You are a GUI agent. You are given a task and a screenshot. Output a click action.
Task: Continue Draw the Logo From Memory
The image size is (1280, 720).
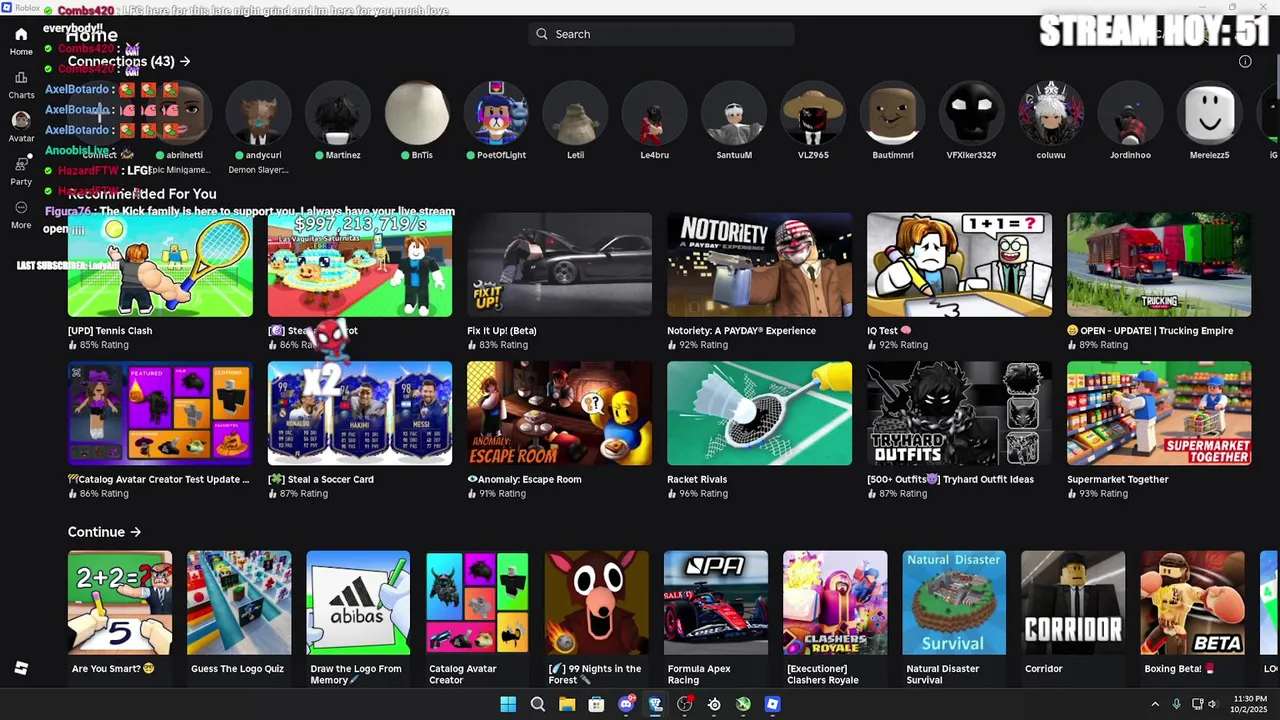[358, 602]
